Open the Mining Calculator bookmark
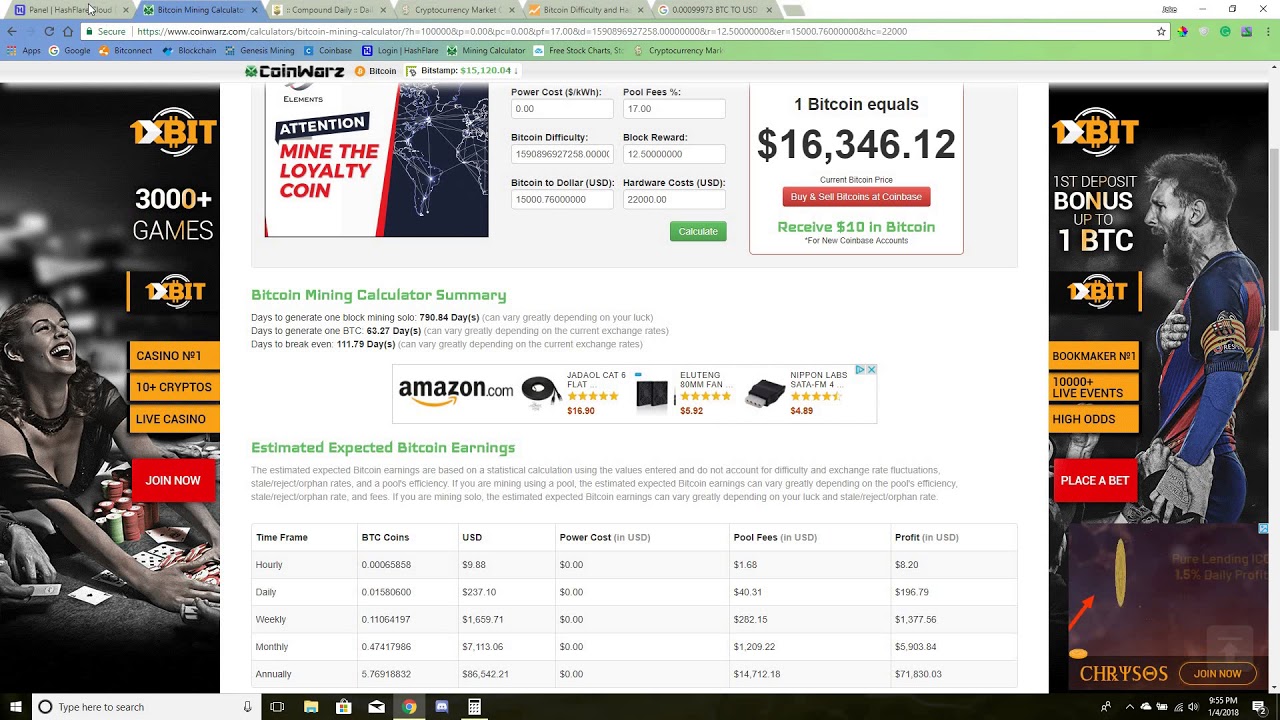 tap(486, 50)
